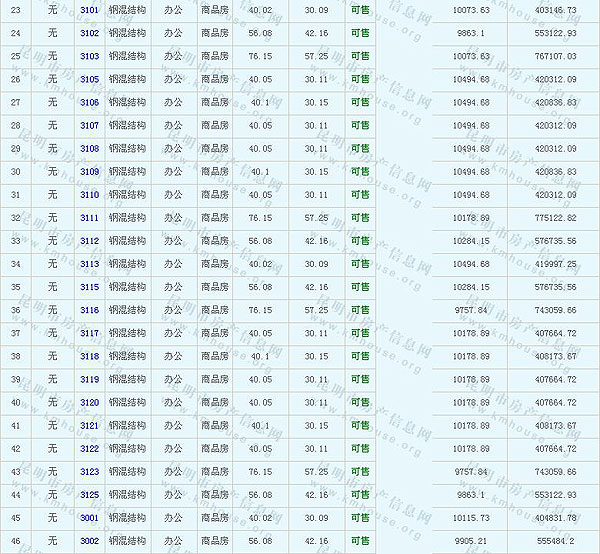
Task: Click room number 3109
Action: [89, 171]
